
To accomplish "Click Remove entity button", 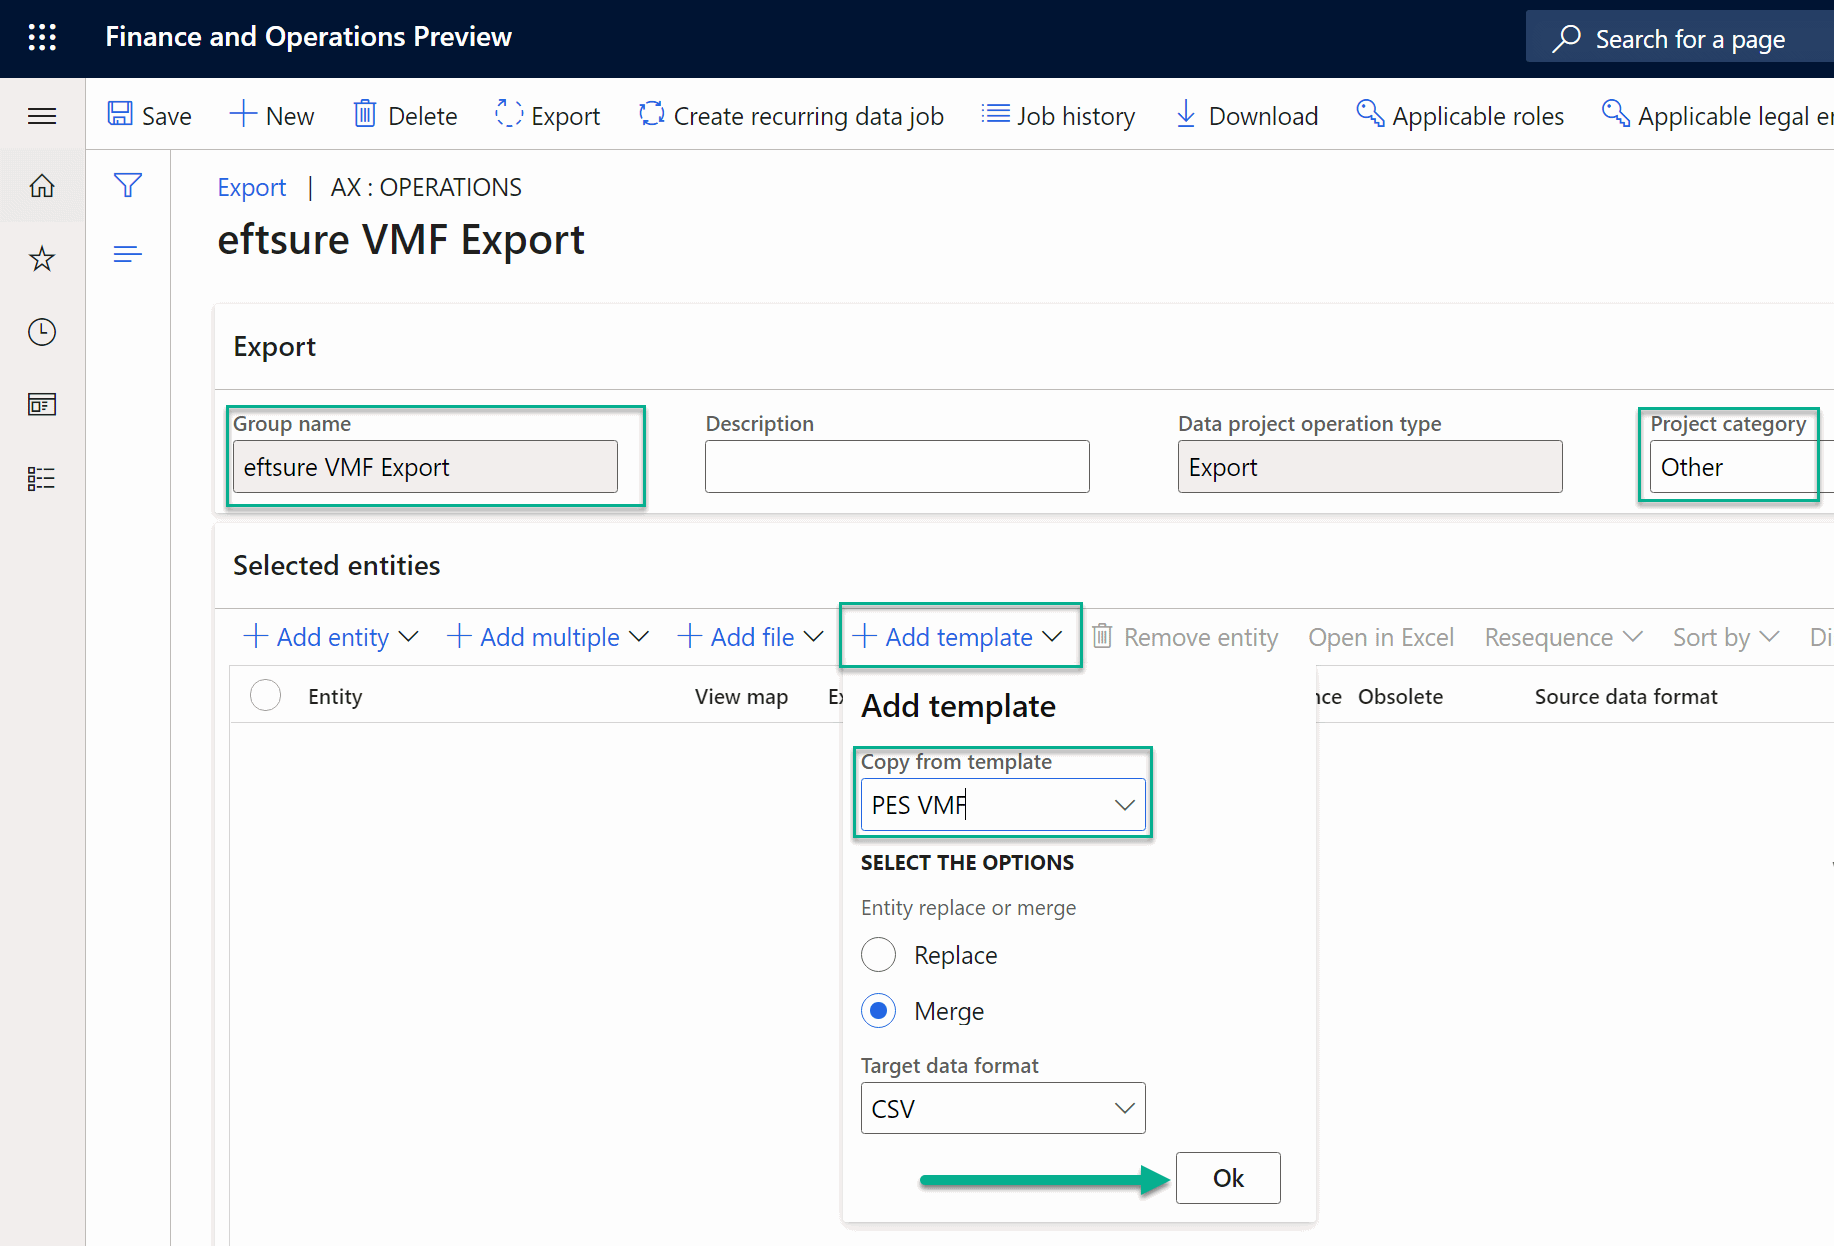I will (x=1185, y=637).
